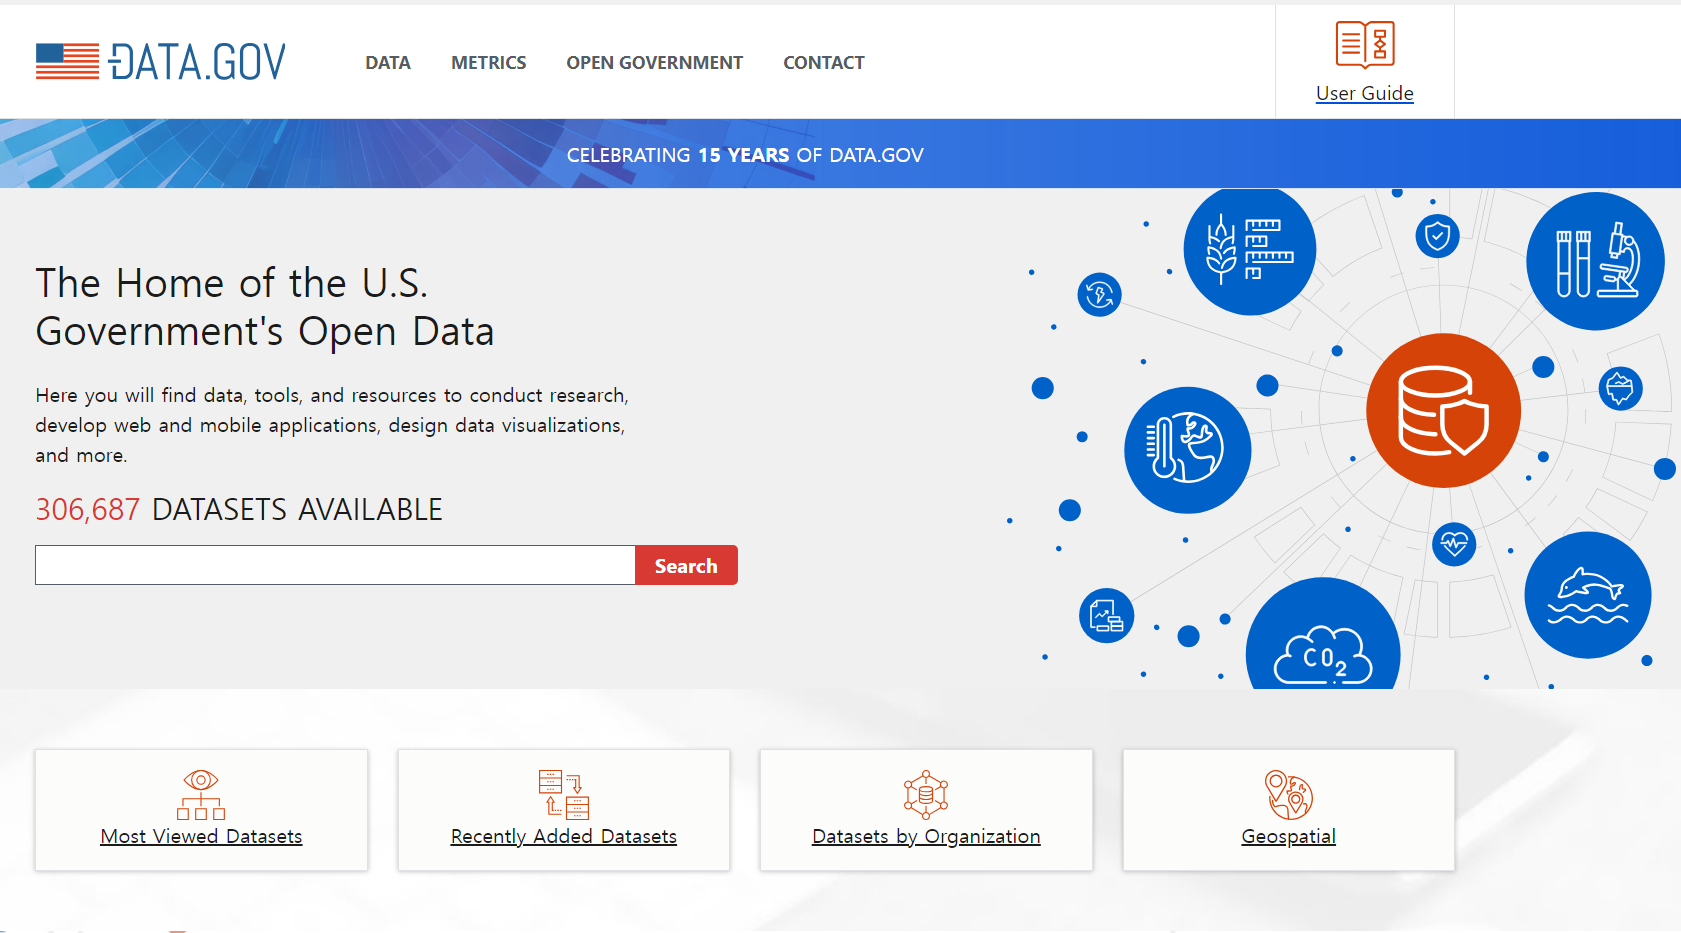Go to OPEN GOVERNMENT page
The height and width of the screenshot is (933, 1681).
point(654,63)
